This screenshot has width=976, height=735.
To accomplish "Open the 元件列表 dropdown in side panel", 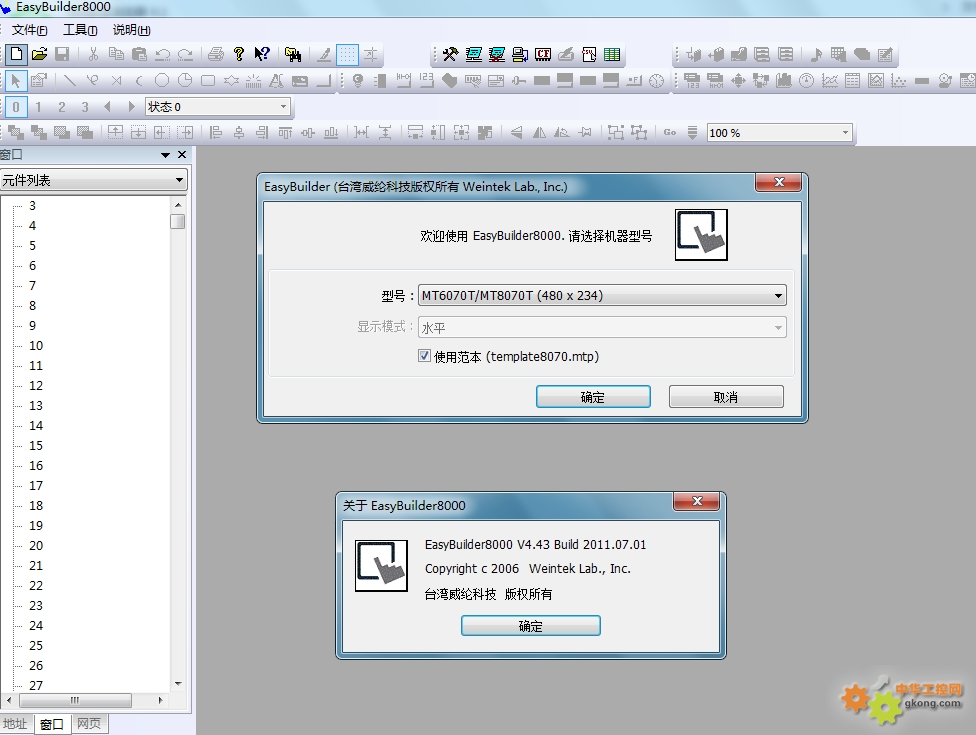I will (93, 180).
